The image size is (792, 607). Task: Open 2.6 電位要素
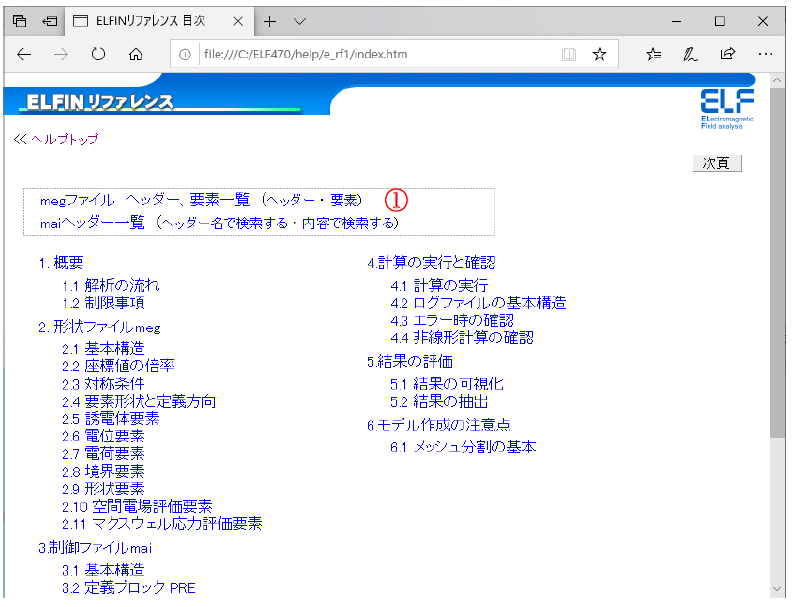pyautogui.click(x=104, y=436)
